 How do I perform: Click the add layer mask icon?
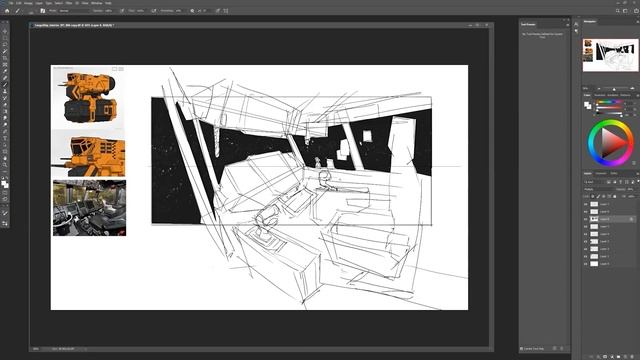605,356
